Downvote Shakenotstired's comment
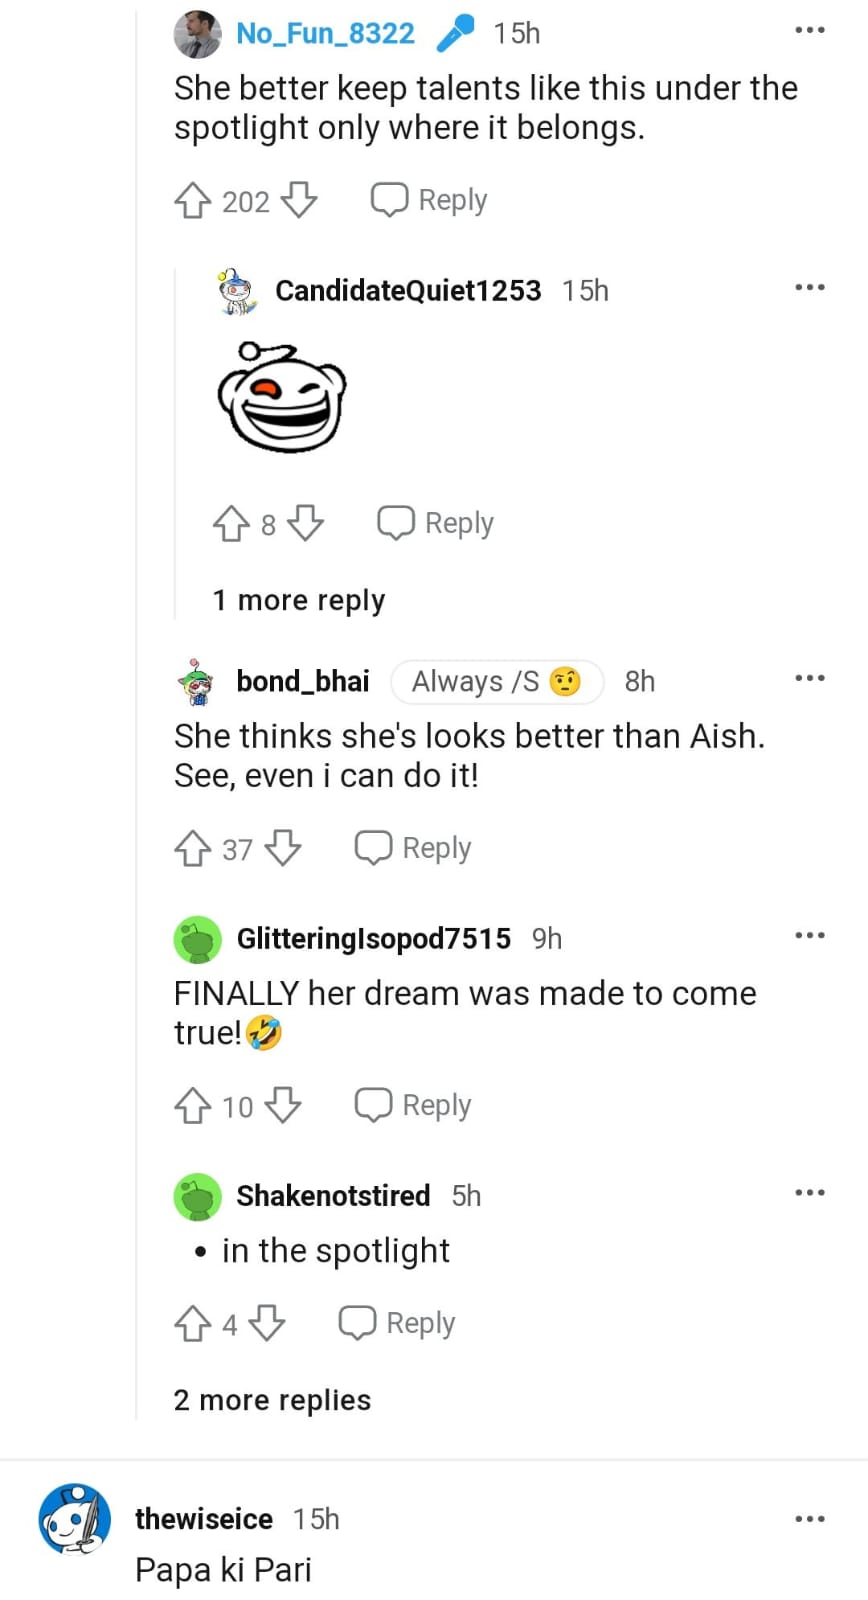The width and height of the screenshot is (868, 1600). coord(267,1323)
